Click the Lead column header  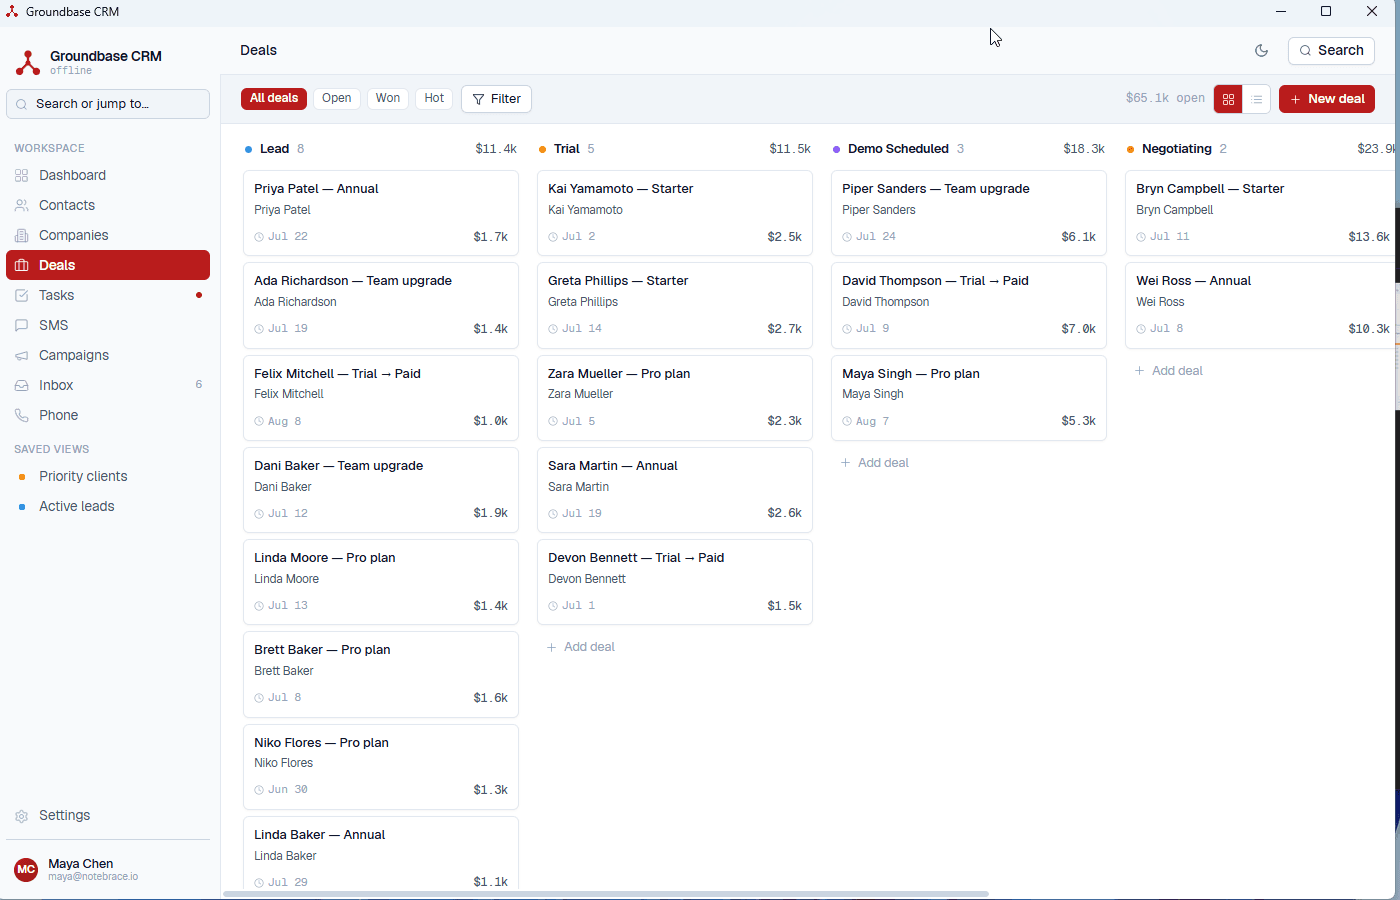[x=381, y=149]
